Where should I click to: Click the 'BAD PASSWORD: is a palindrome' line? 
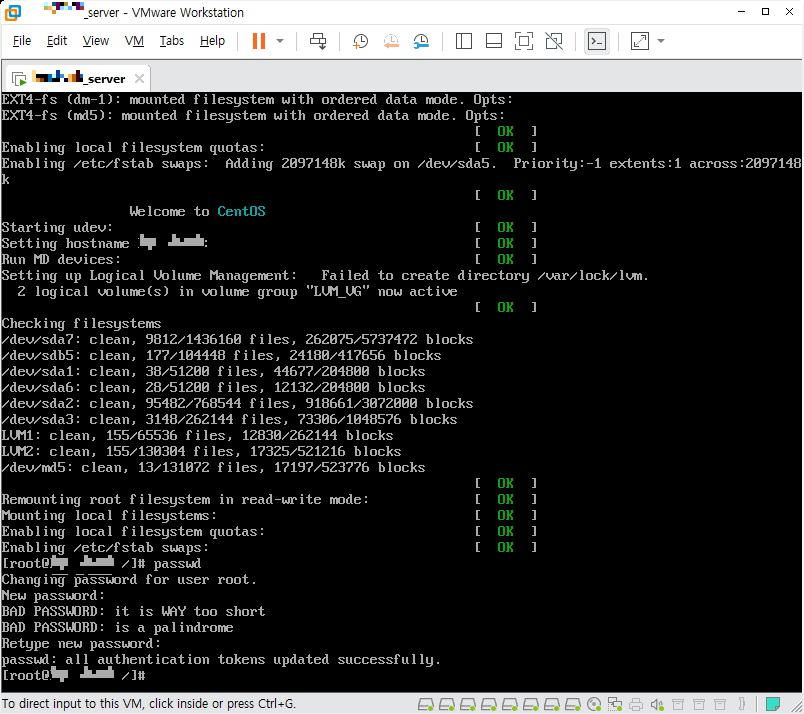(x=117, y=627)
